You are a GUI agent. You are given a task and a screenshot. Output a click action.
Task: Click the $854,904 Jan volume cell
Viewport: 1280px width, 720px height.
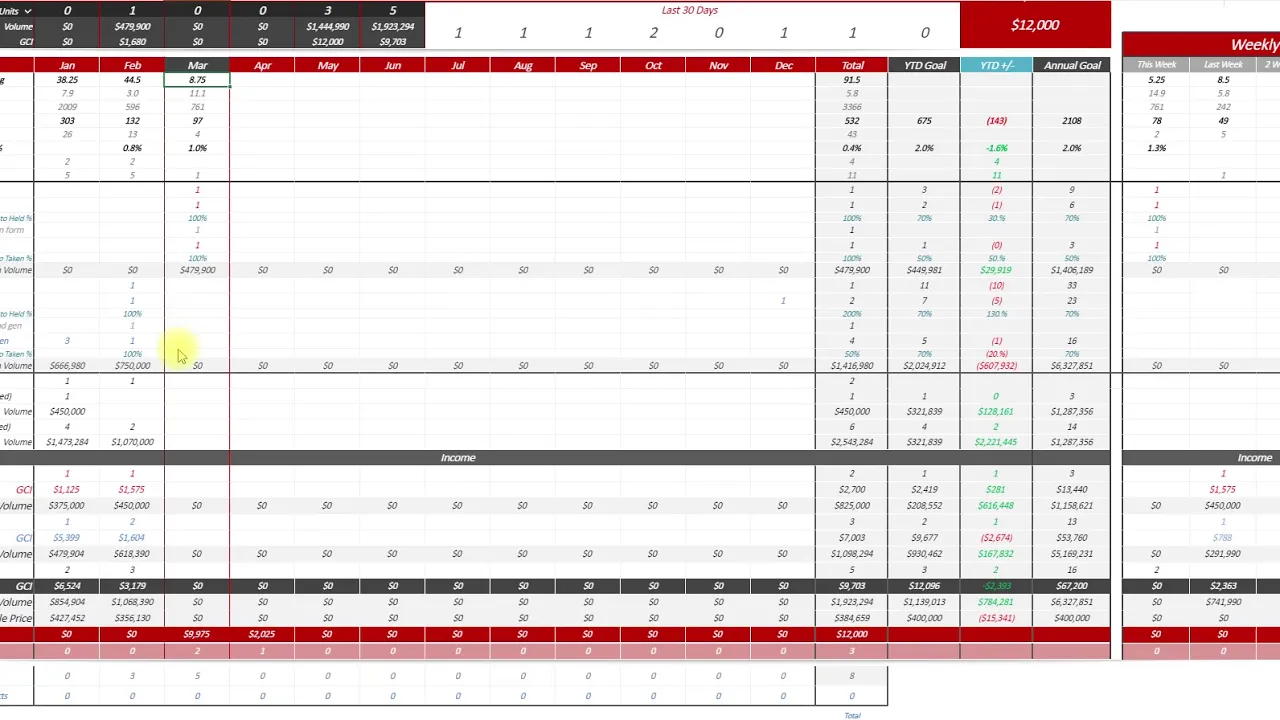click(x=67, y=602)
